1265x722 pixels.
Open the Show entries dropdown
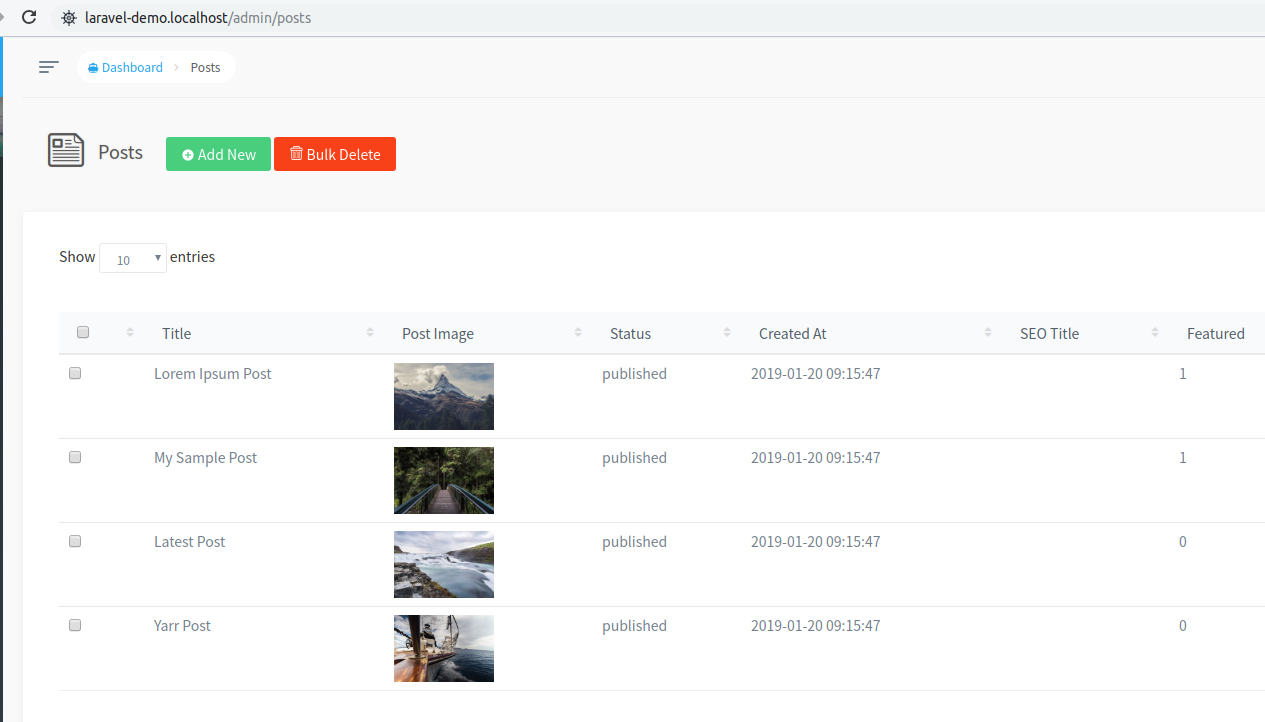pos(132,257)
